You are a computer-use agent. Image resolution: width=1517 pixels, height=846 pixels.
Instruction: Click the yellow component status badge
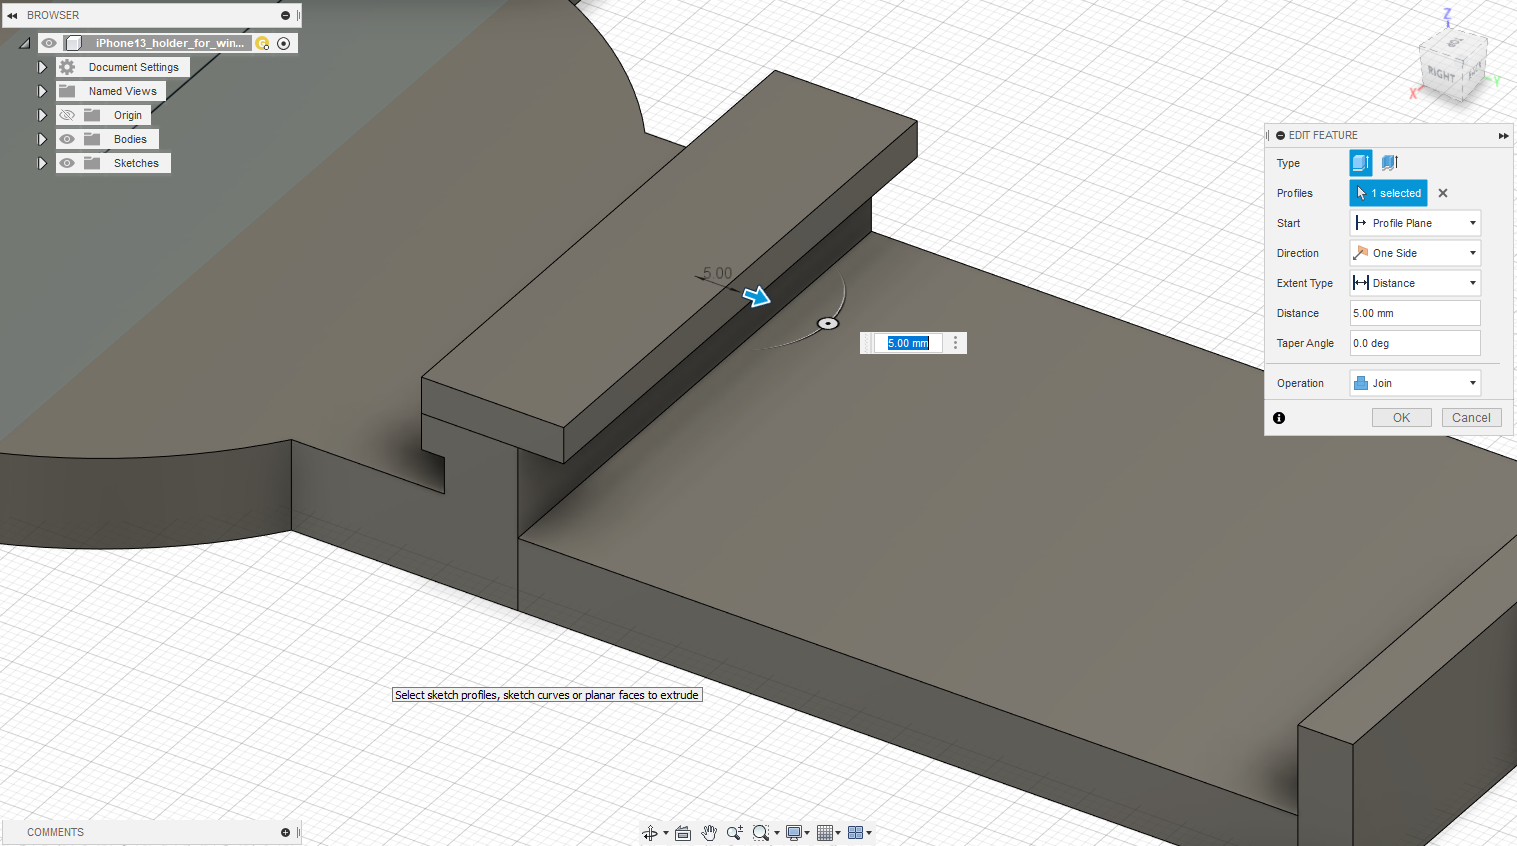tap(262, 43)
